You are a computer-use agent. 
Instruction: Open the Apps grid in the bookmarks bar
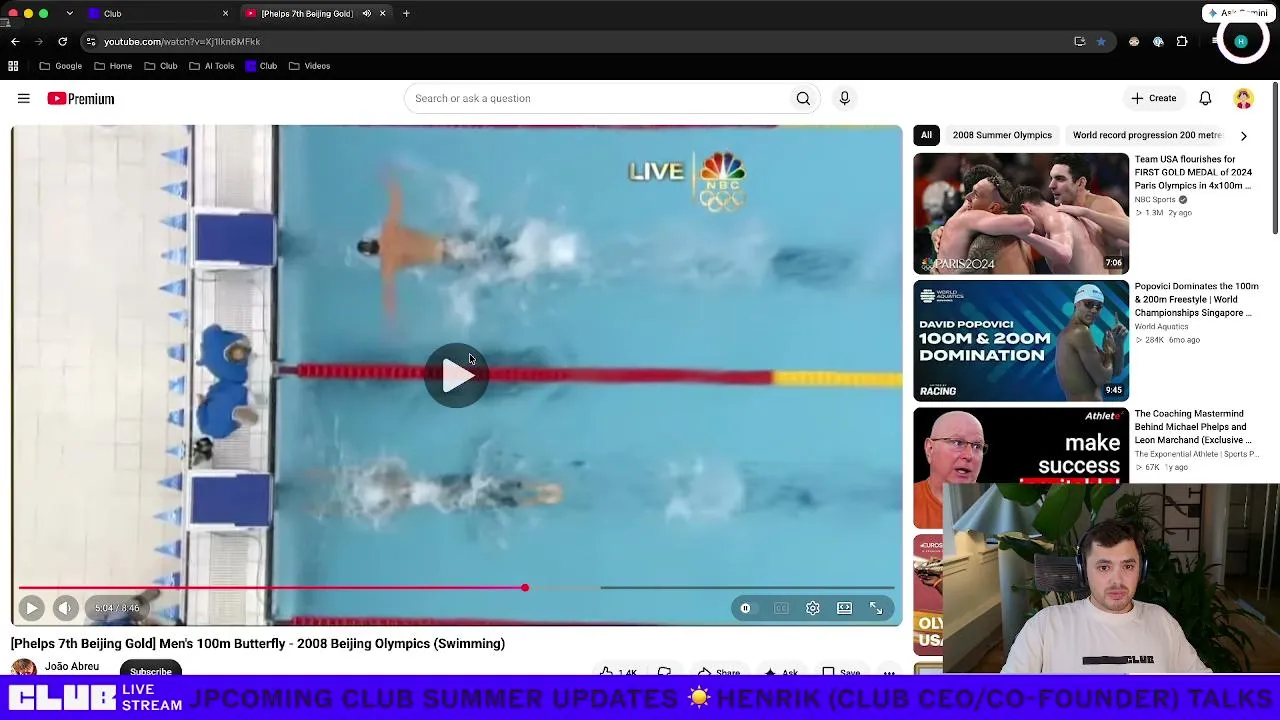13,66
